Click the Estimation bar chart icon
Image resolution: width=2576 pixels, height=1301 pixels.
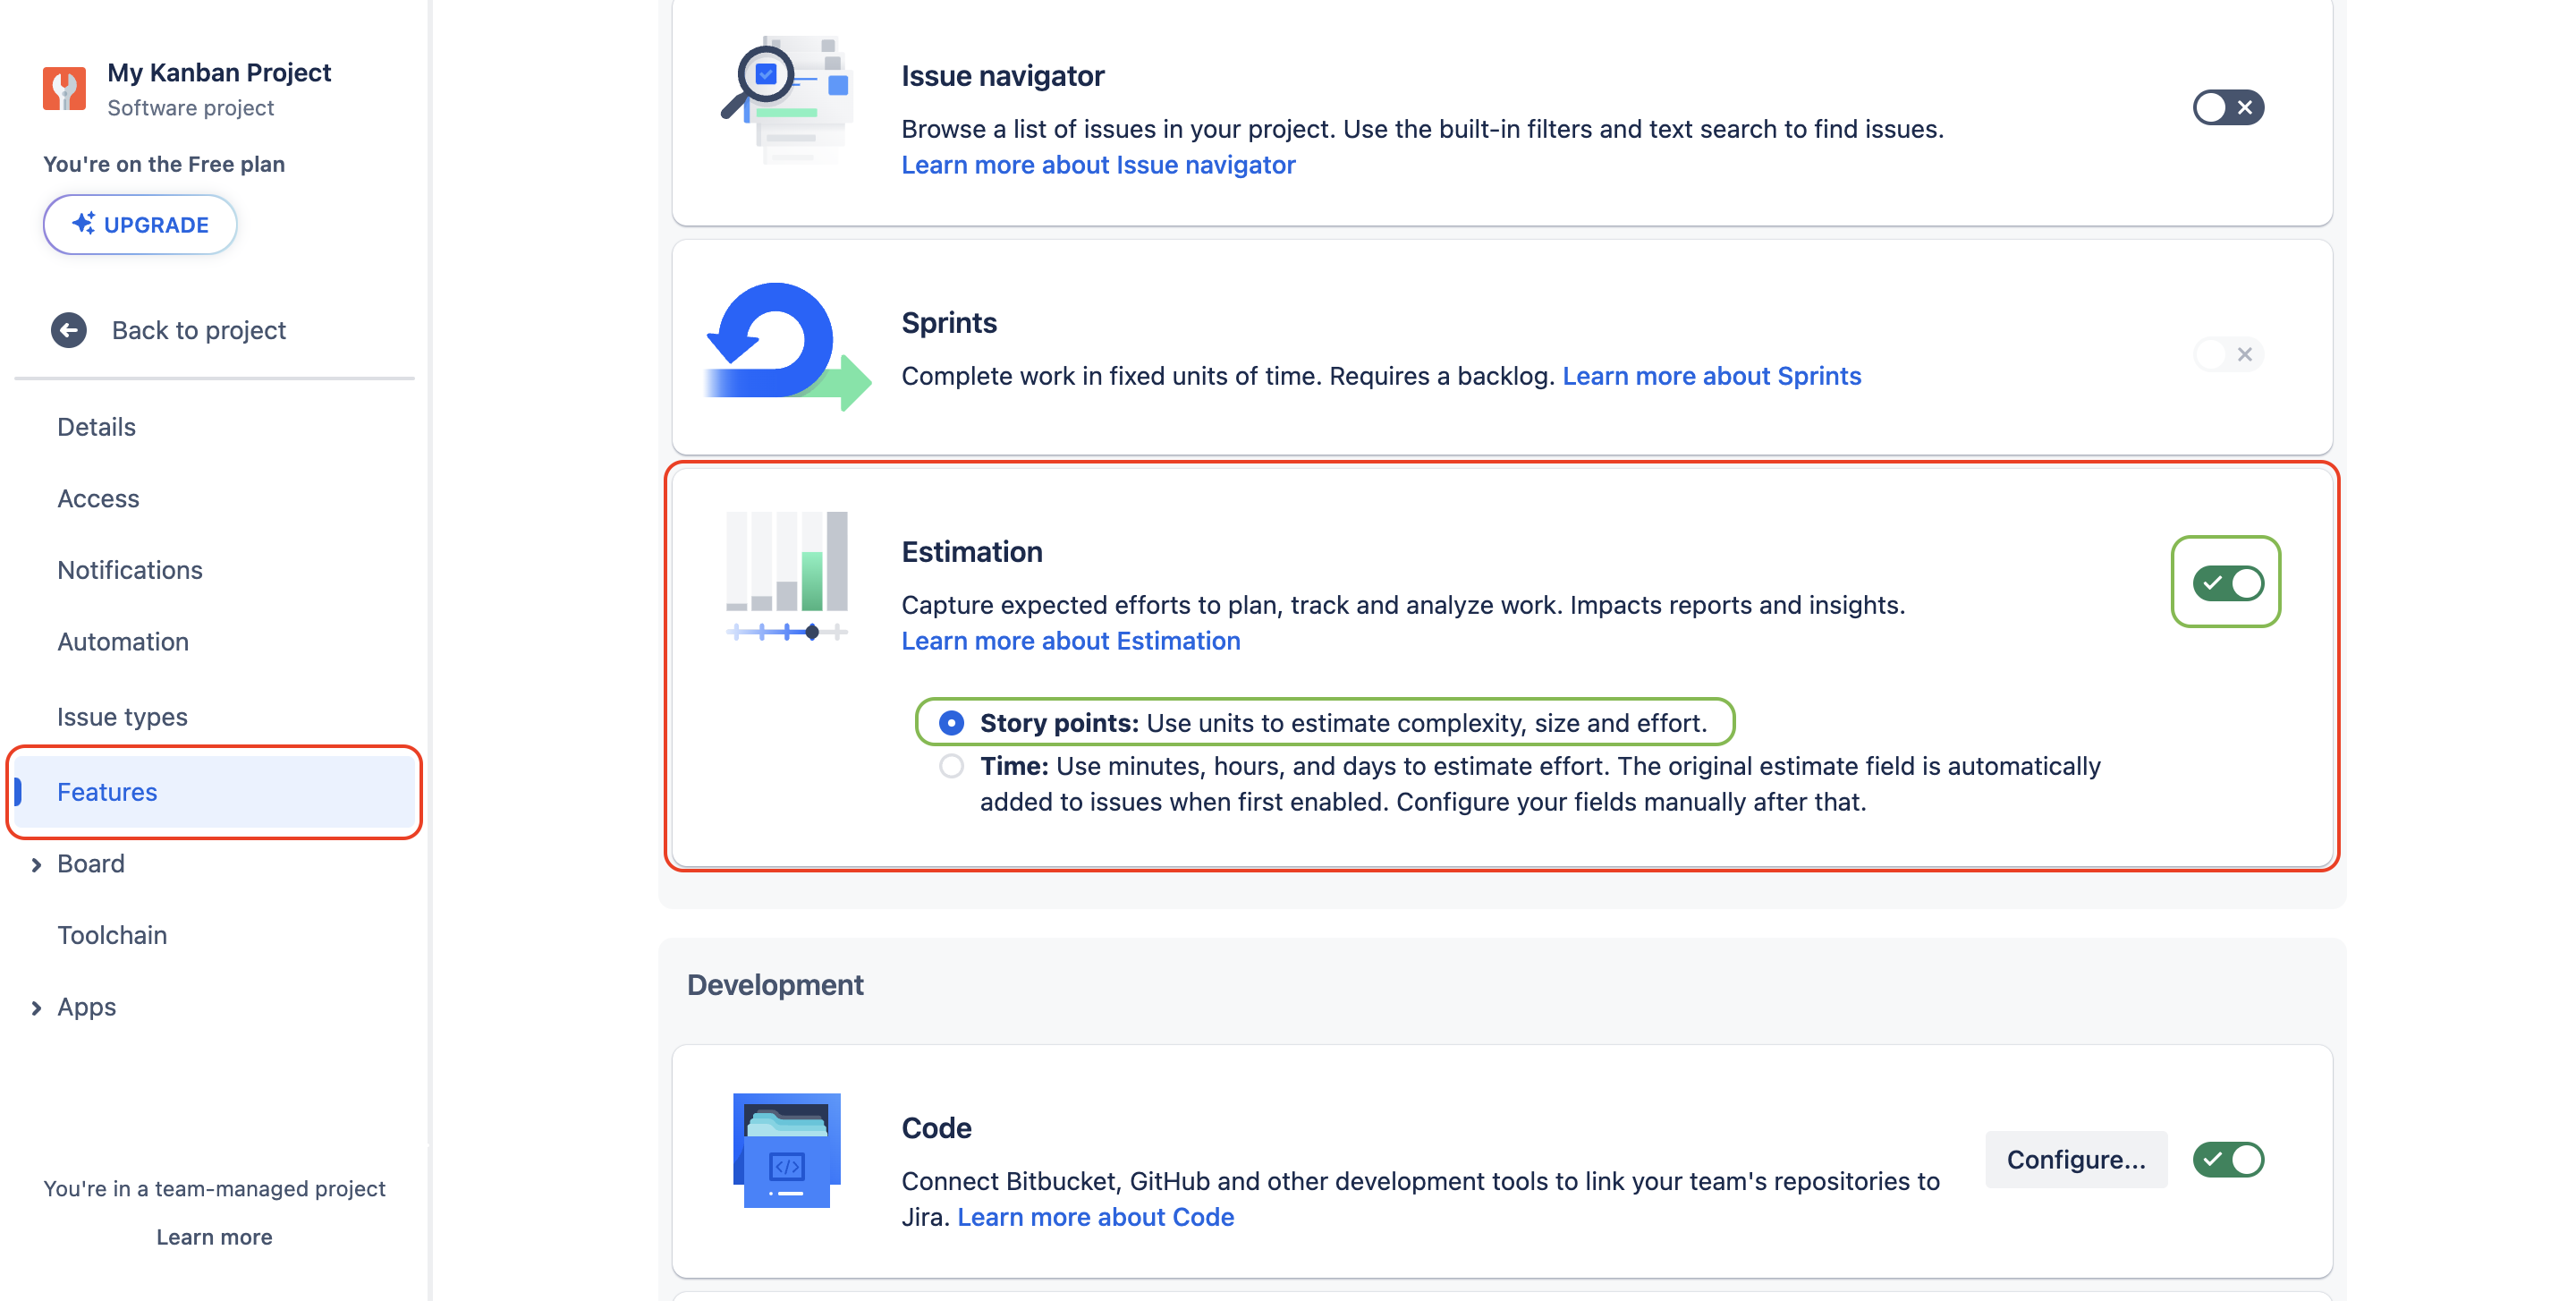(x=786, y=575)
